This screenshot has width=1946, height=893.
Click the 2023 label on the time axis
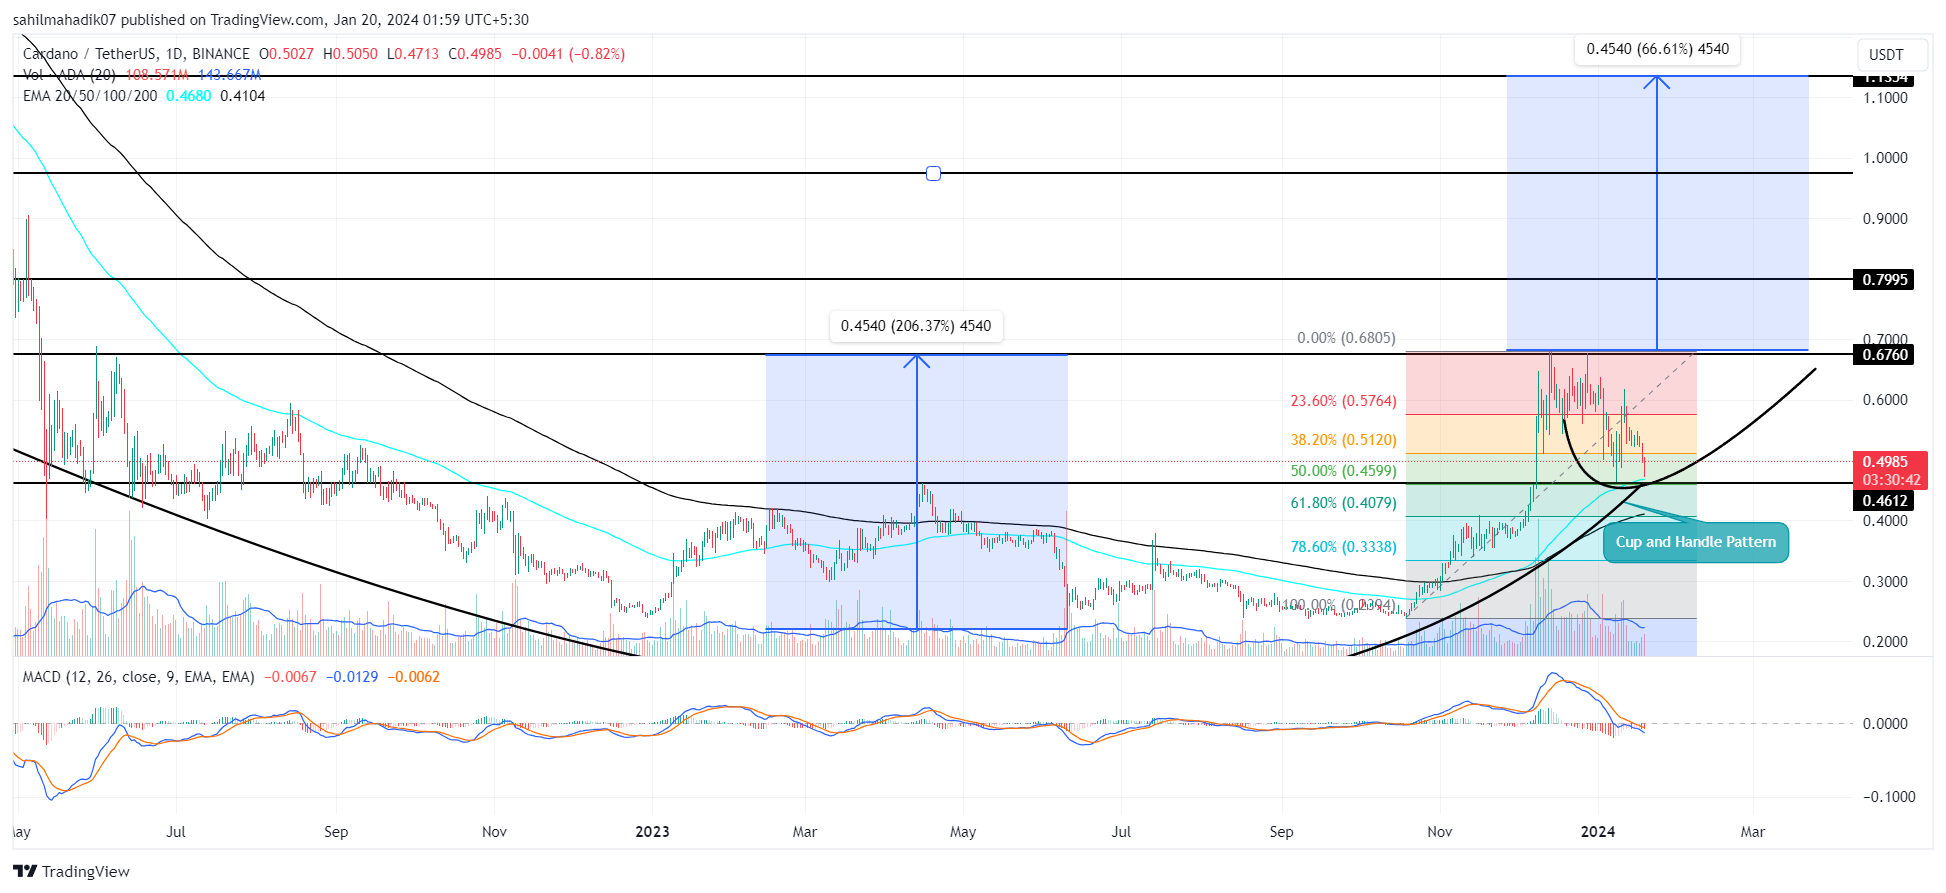[x=652, y=832]
